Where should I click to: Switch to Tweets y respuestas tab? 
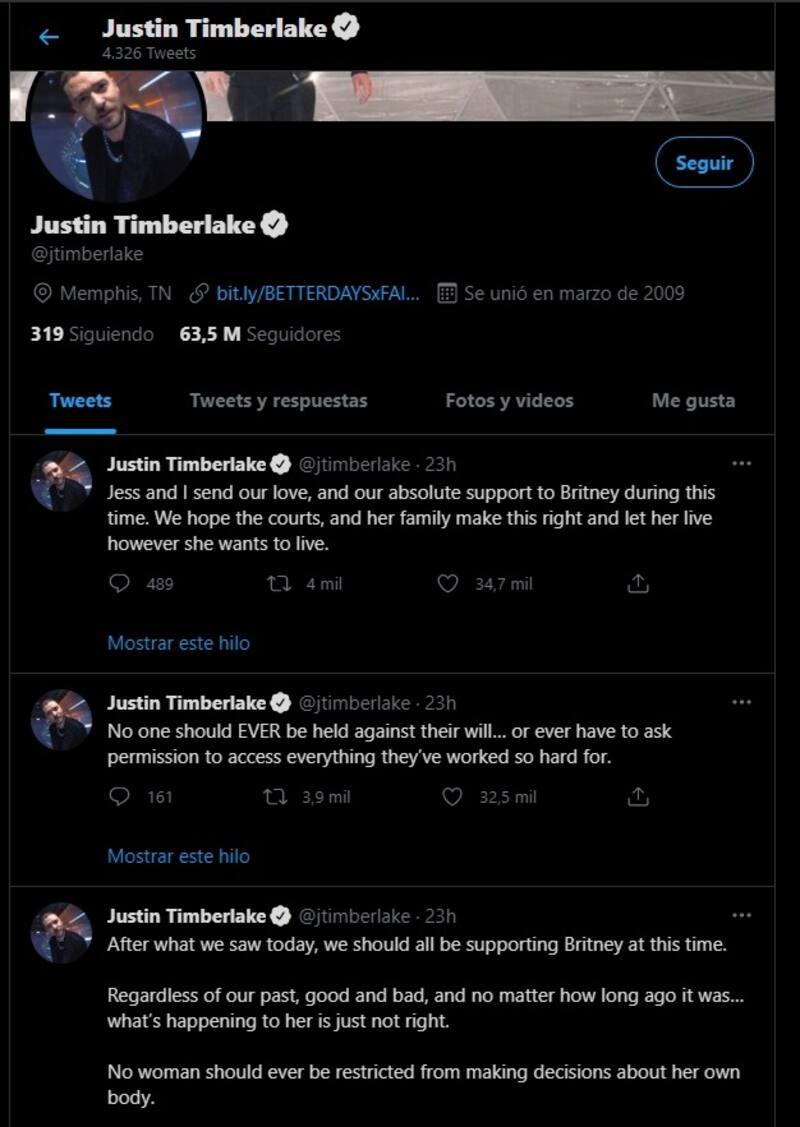[x=278, y=401]
